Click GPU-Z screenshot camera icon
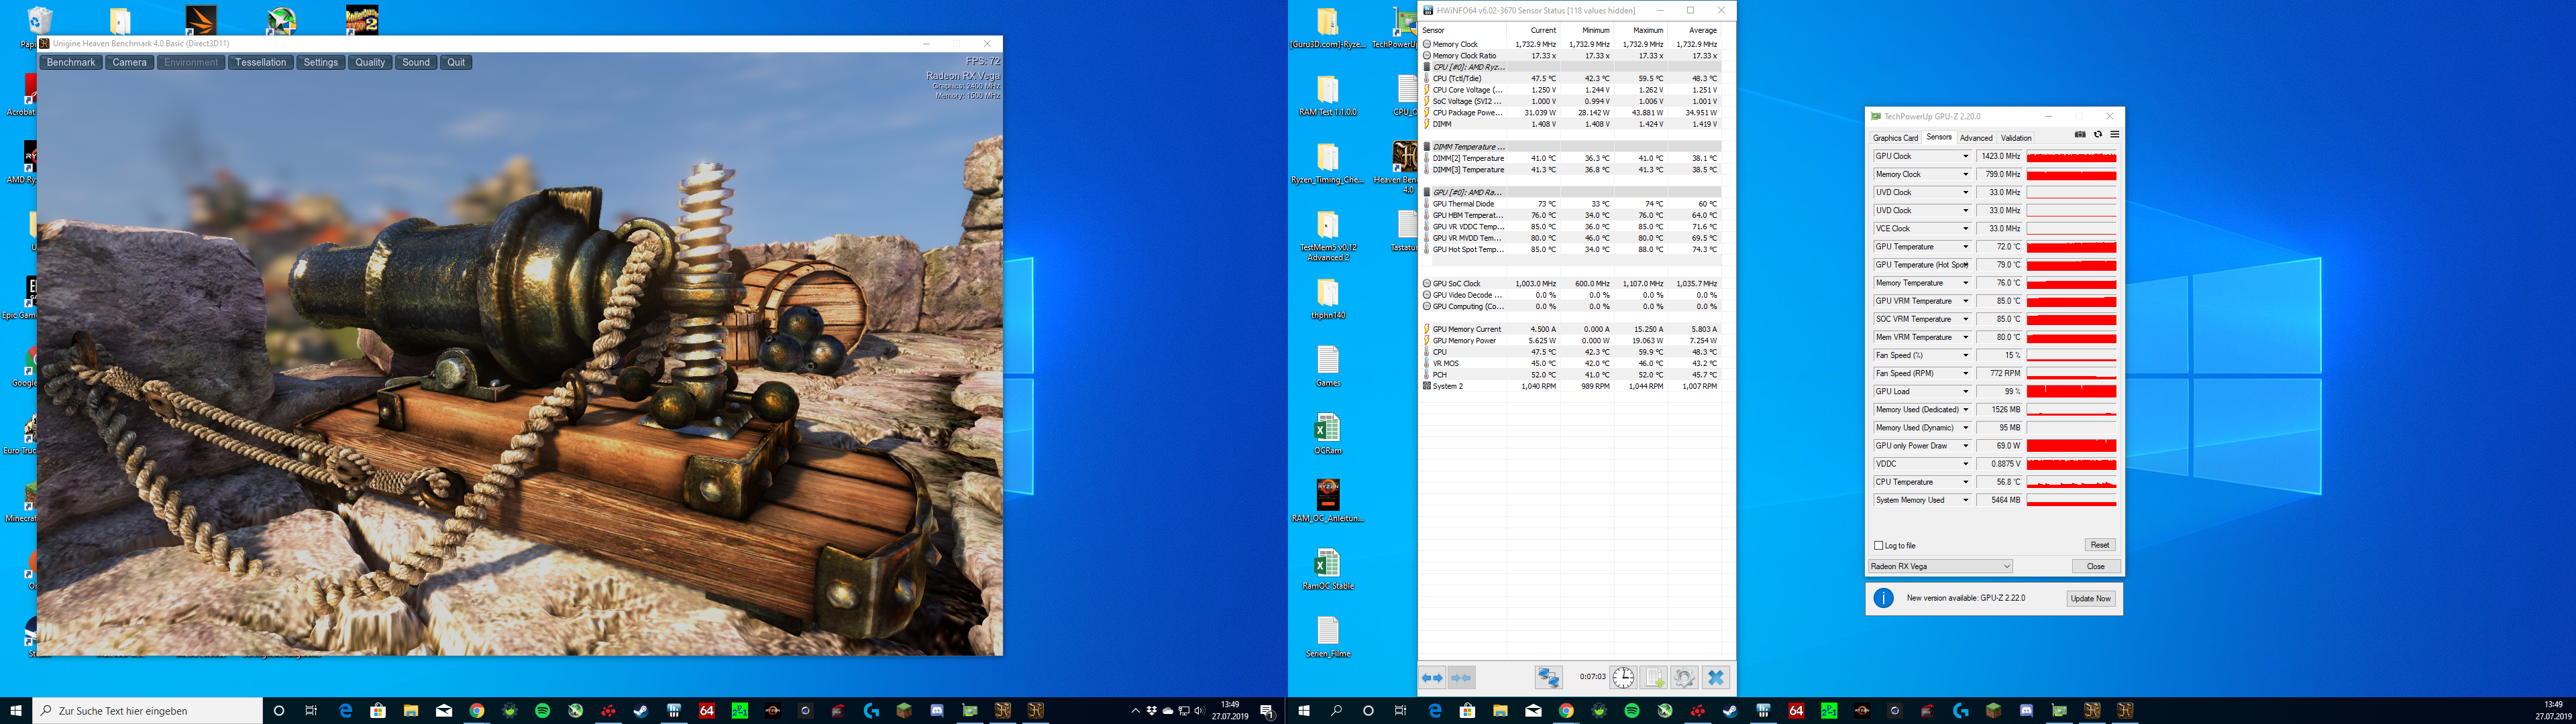The height and width of the screenshot is (724, 2576). pyautogui.click(x=2080, y=135)
